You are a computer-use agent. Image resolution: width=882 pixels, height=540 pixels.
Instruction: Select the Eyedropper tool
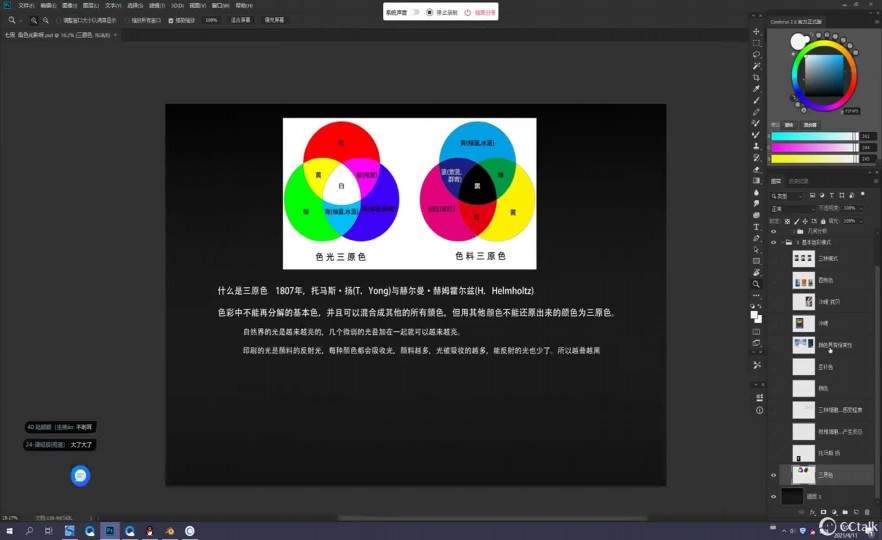click(x=757, y=89)
